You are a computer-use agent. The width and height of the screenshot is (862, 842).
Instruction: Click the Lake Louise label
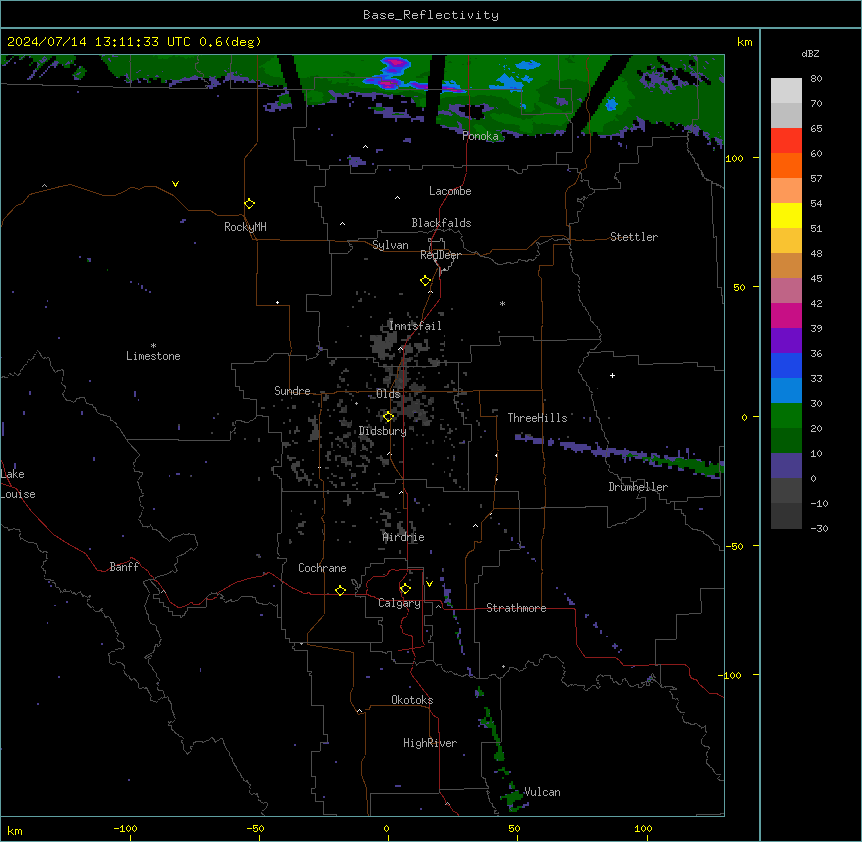(17, 484)
